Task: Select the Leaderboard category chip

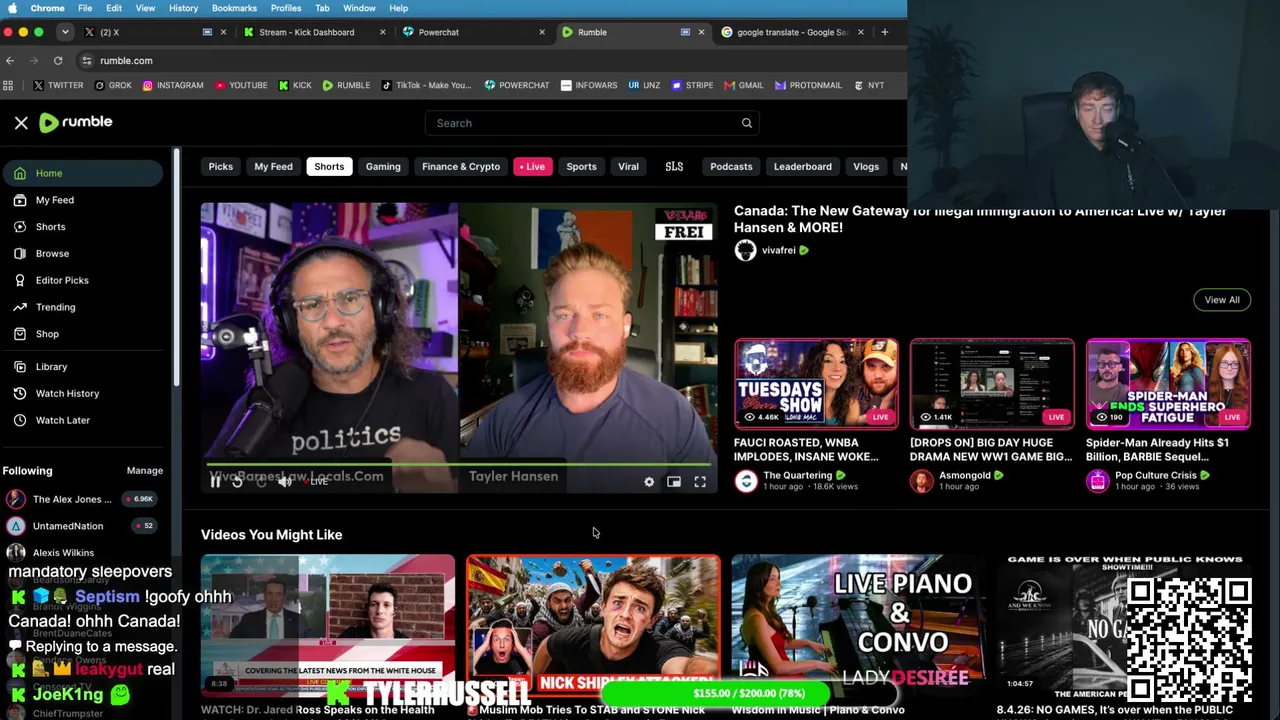Action: click(x=802, y=167)
